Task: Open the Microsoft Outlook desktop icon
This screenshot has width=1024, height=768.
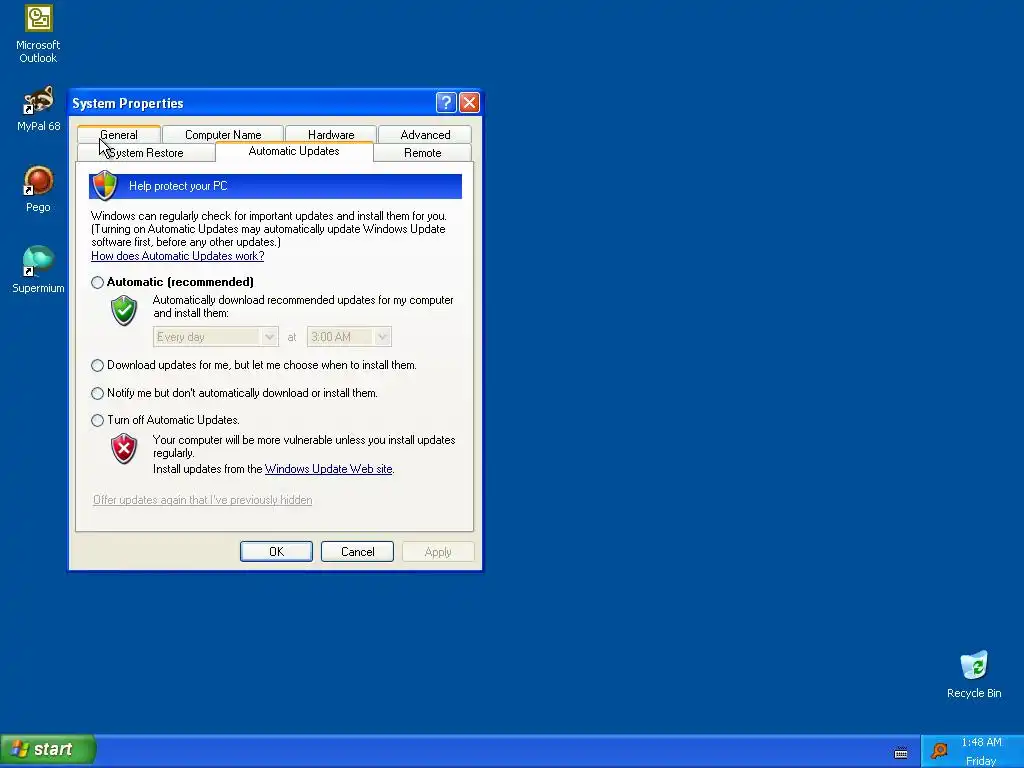Action: click(x=38, y=33)
